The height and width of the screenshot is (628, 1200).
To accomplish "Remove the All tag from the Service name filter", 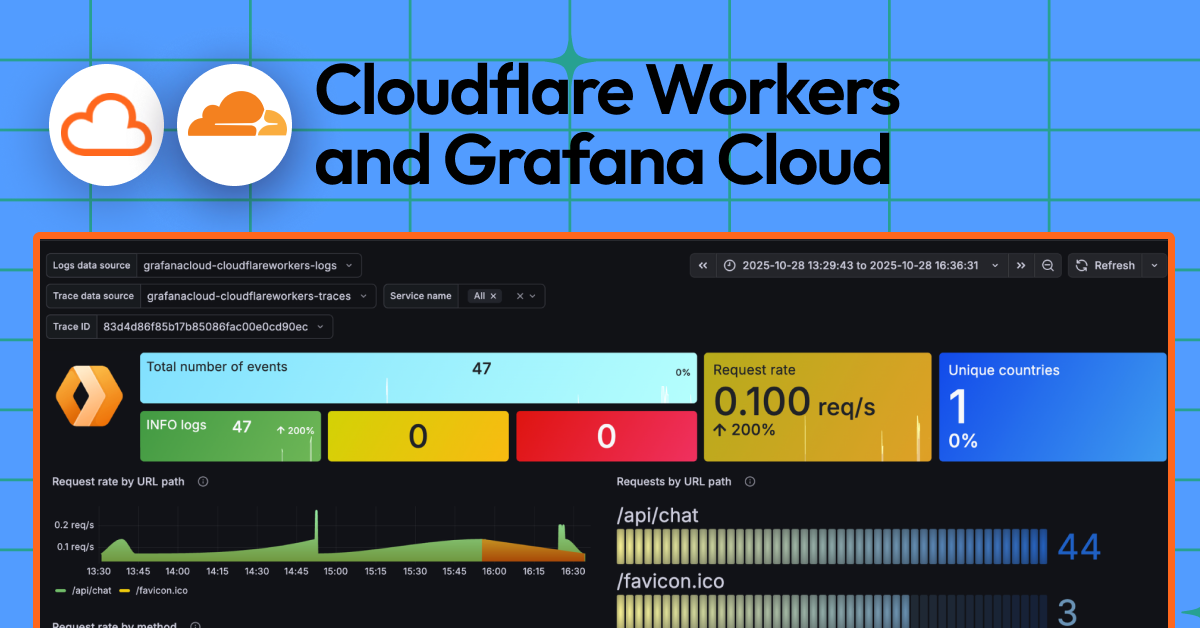I will tap(492, 296).
